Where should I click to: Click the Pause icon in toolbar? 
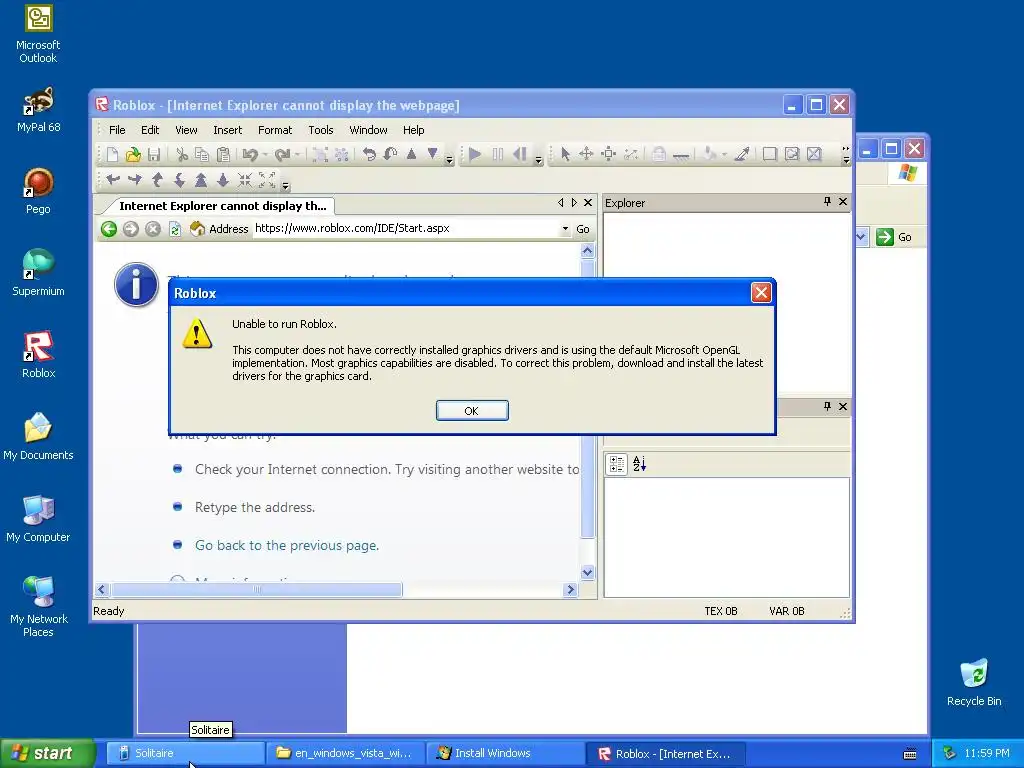[x=498, y=154]
